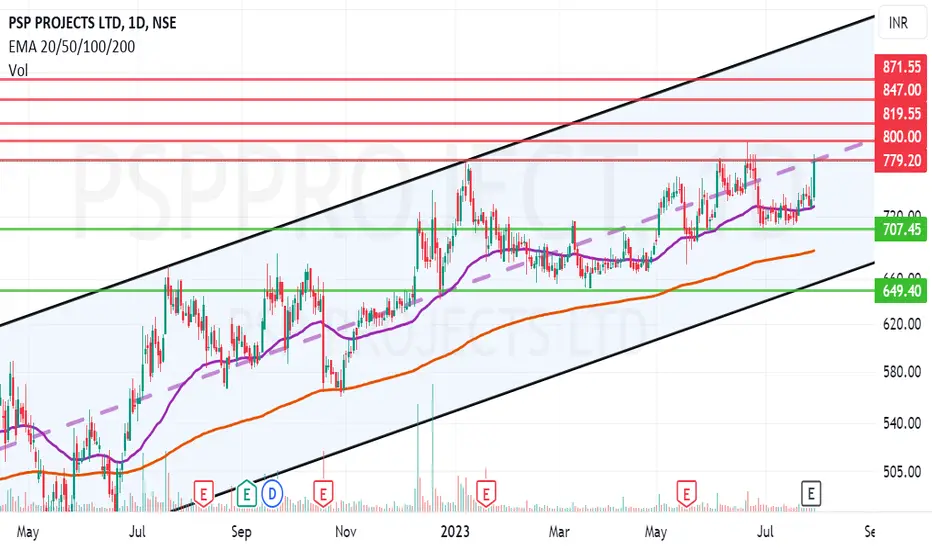Click the 505.00 price axis value
The image size is (932, 550).
click(x=902, y=472)
